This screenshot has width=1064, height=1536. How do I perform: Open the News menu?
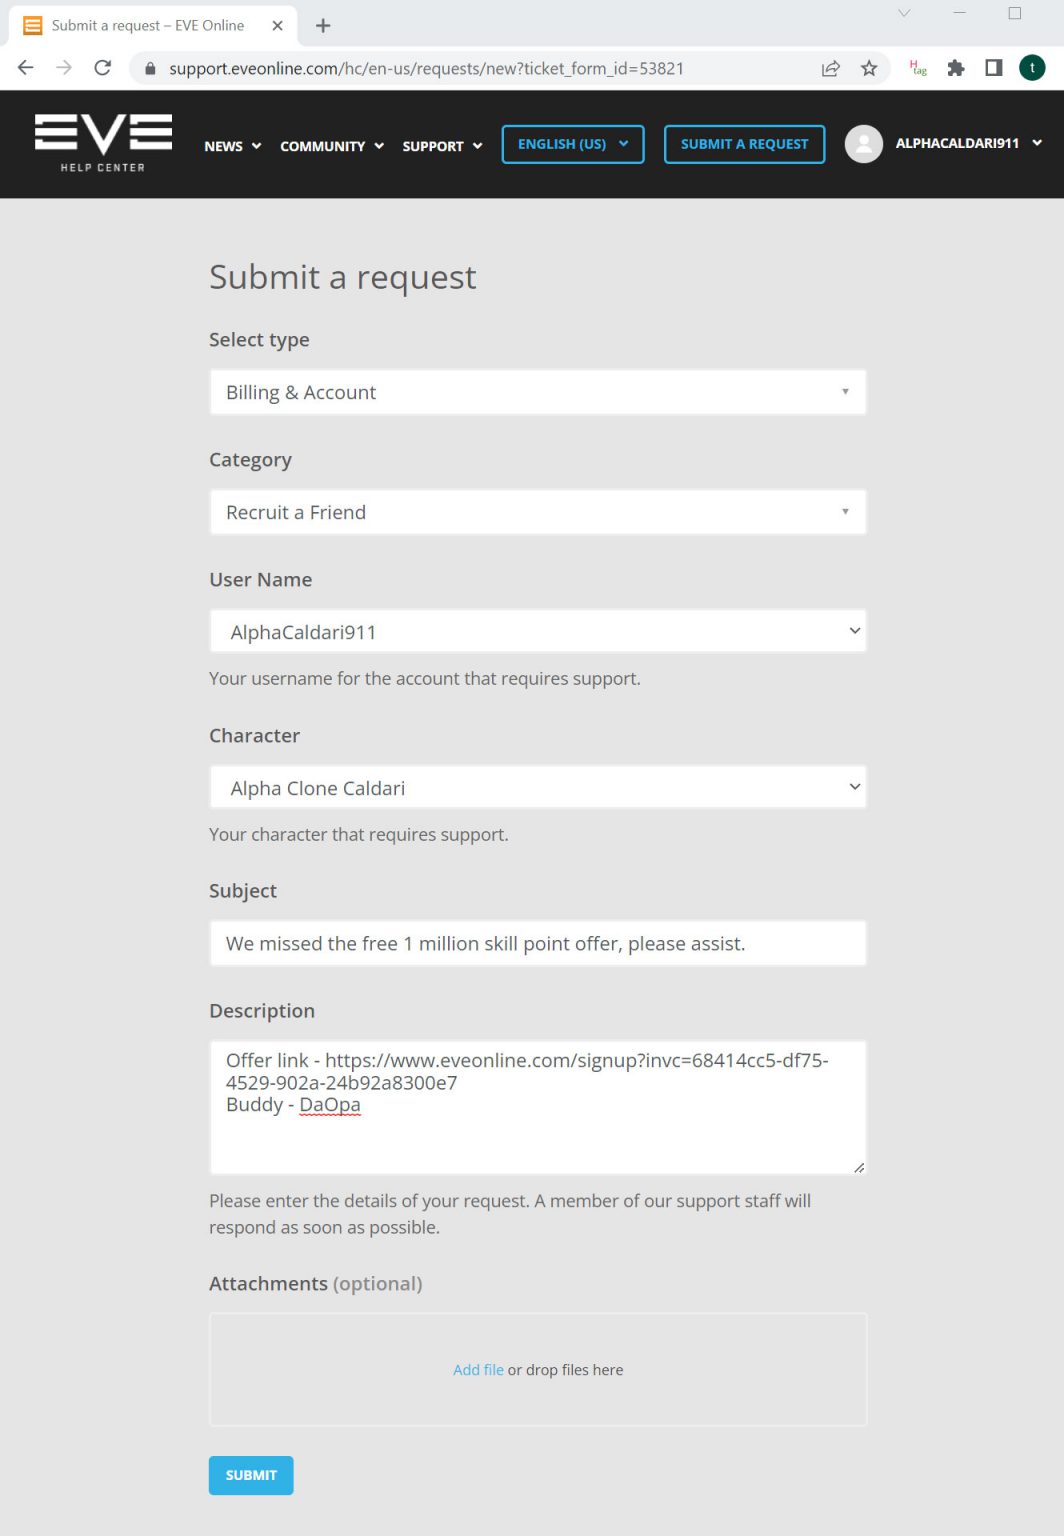(x=232, y=146)
